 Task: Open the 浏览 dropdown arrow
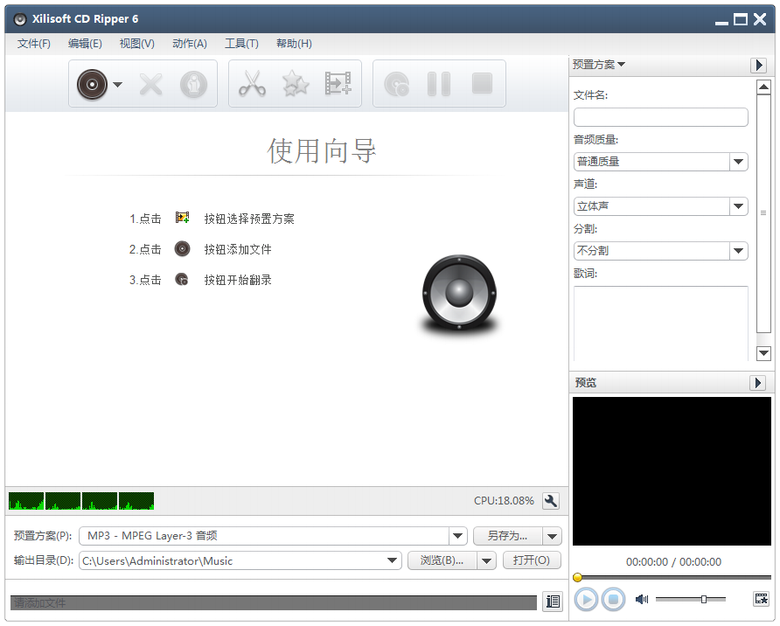coord(487,561)
